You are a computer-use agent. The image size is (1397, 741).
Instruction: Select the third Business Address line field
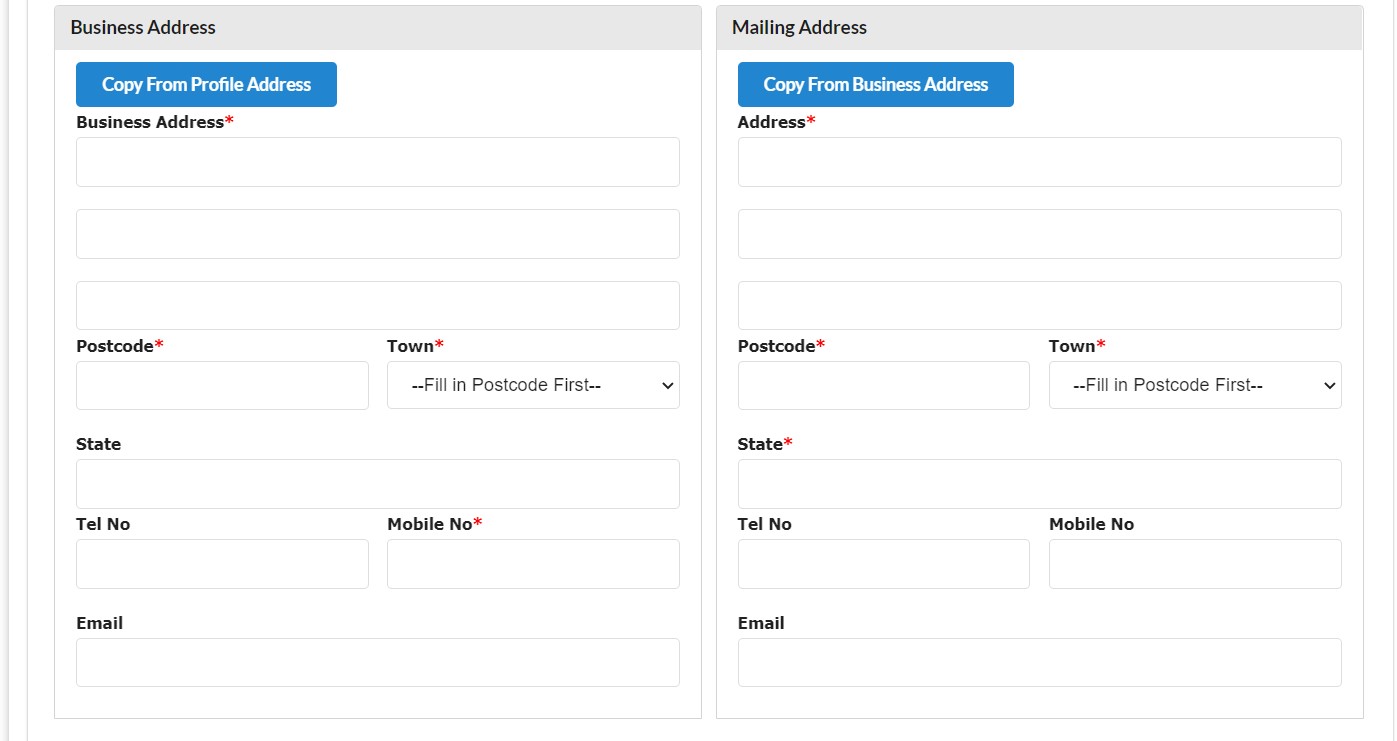pos(377,305)
